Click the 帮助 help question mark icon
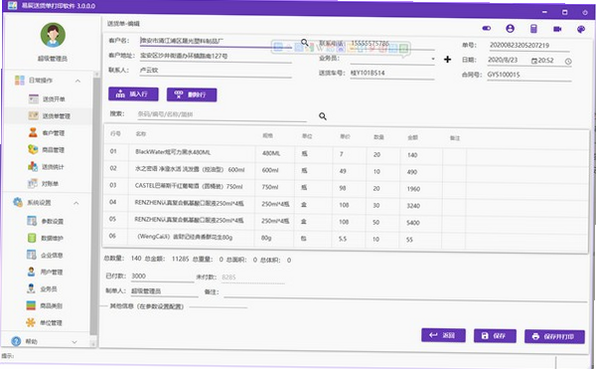 pos(16,341)
